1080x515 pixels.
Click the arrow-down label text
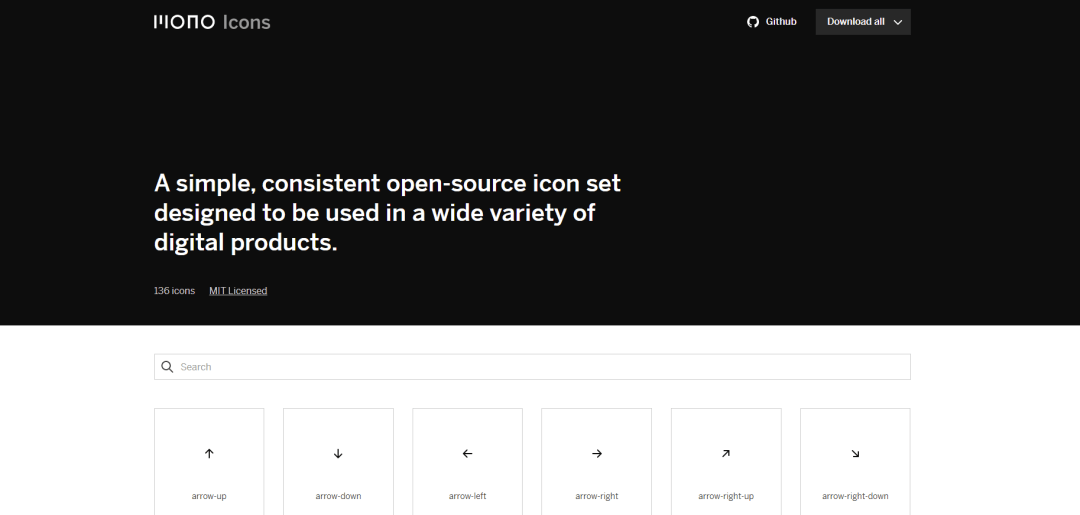[338, 496]
